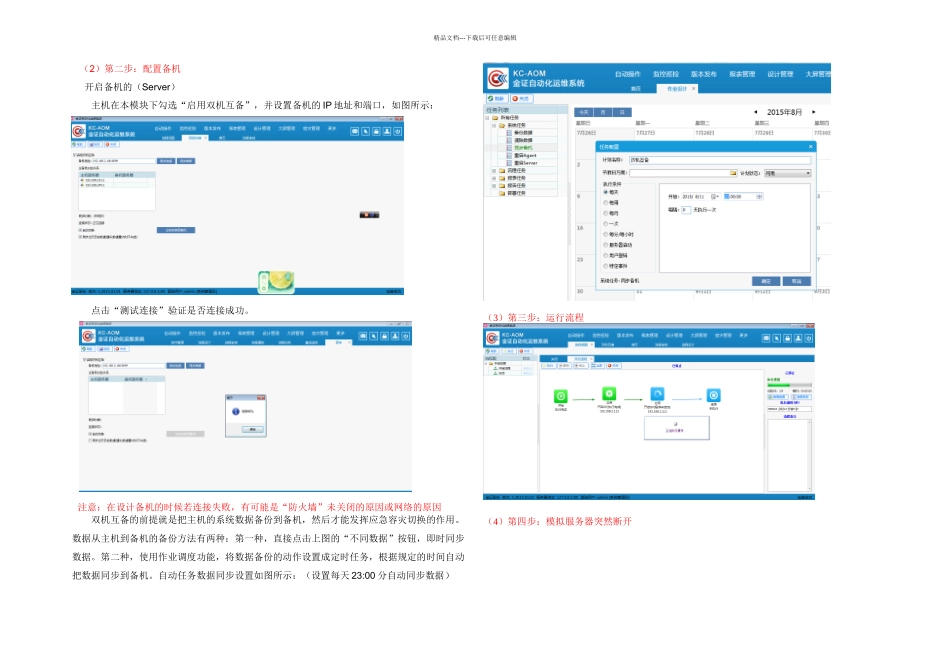
Task: Select the 一次 radio option
Action: point(605,224)
